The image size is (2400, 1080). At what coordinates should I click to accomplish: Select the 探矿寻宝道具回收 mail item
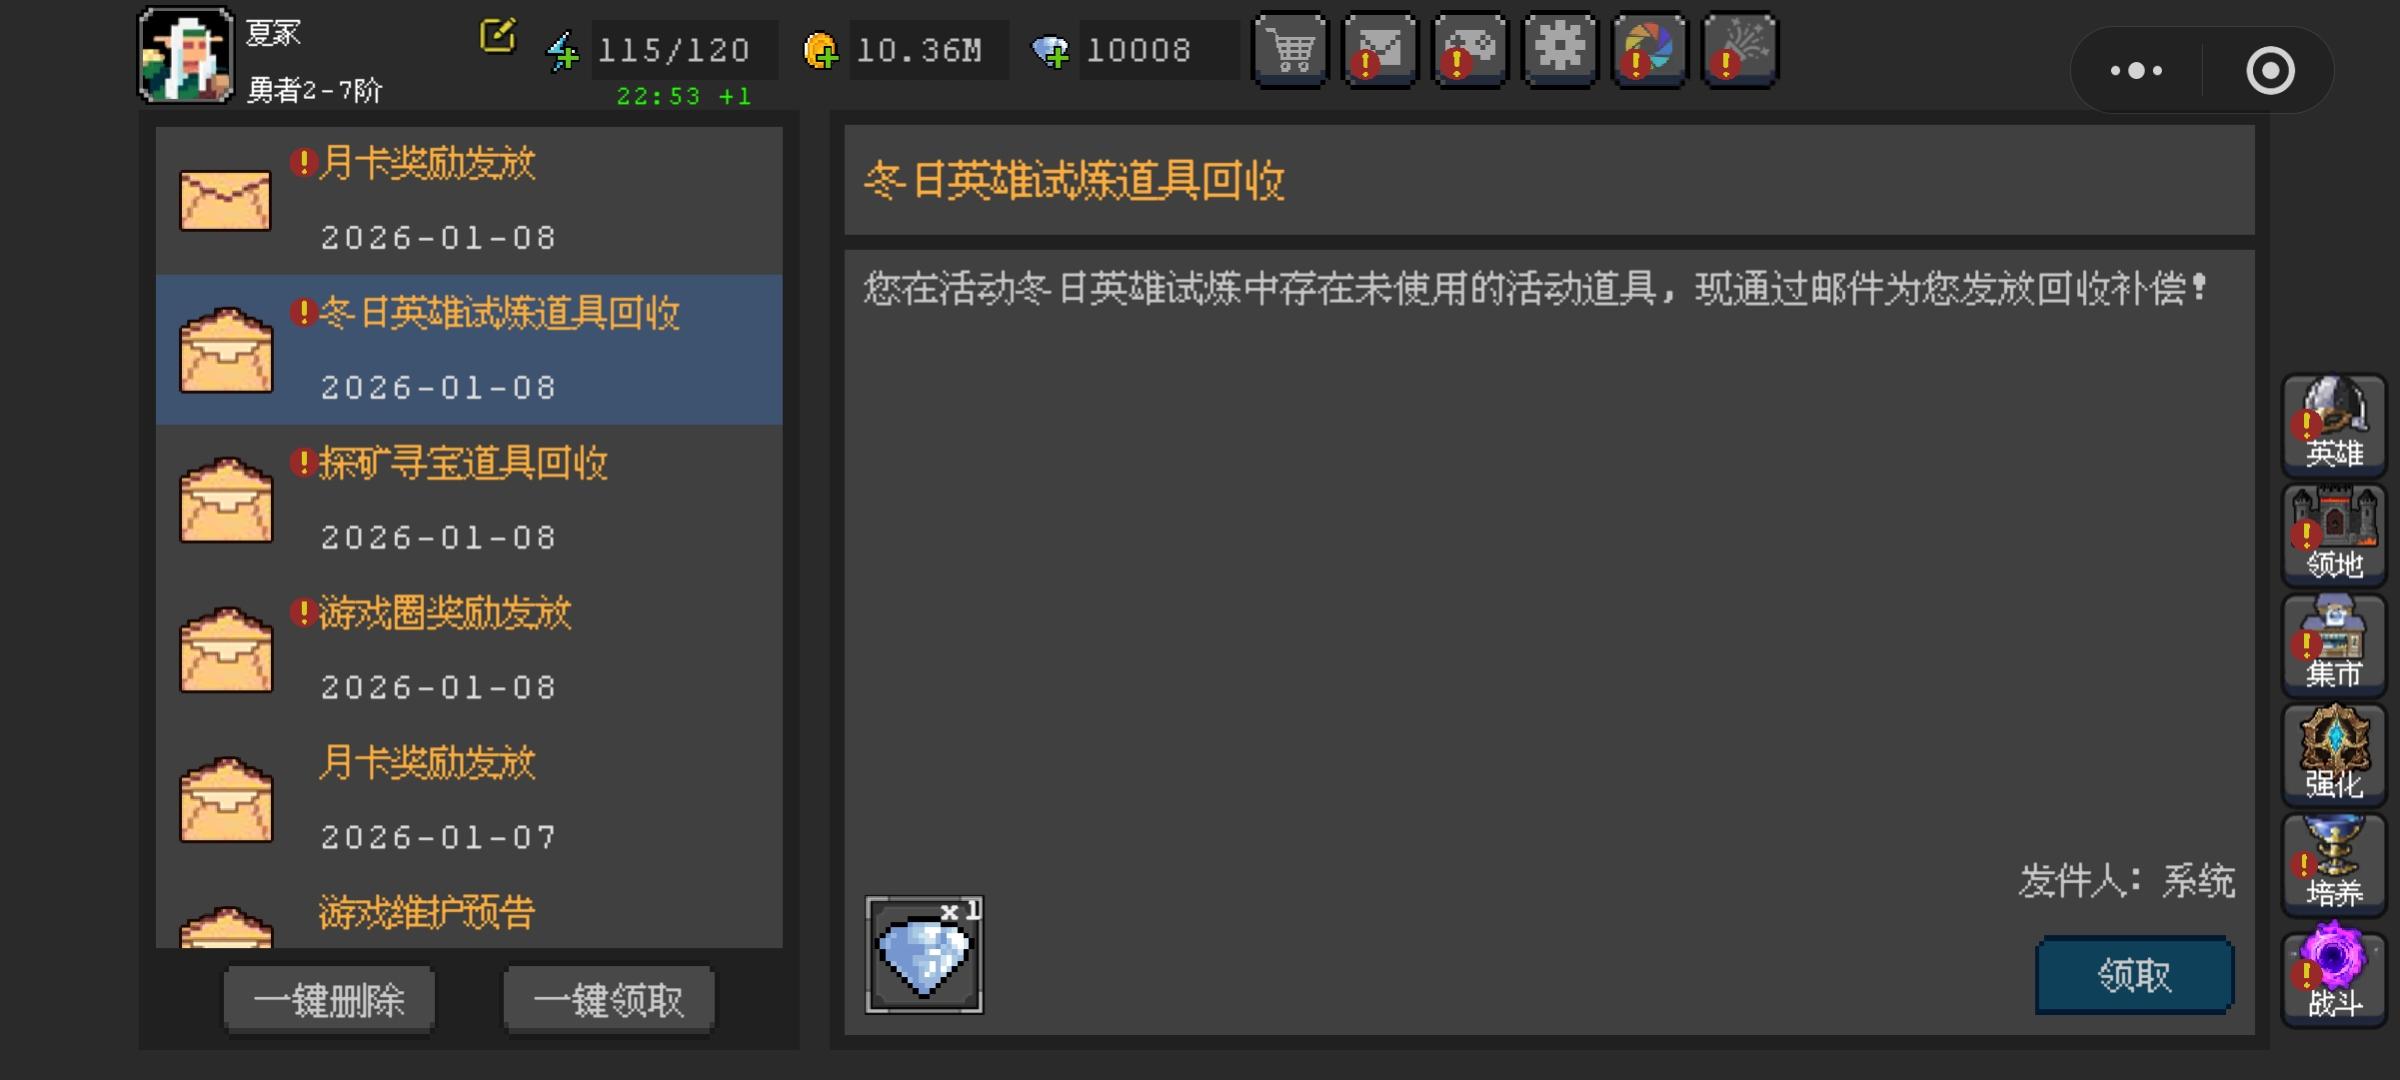[x=469, y=500]
